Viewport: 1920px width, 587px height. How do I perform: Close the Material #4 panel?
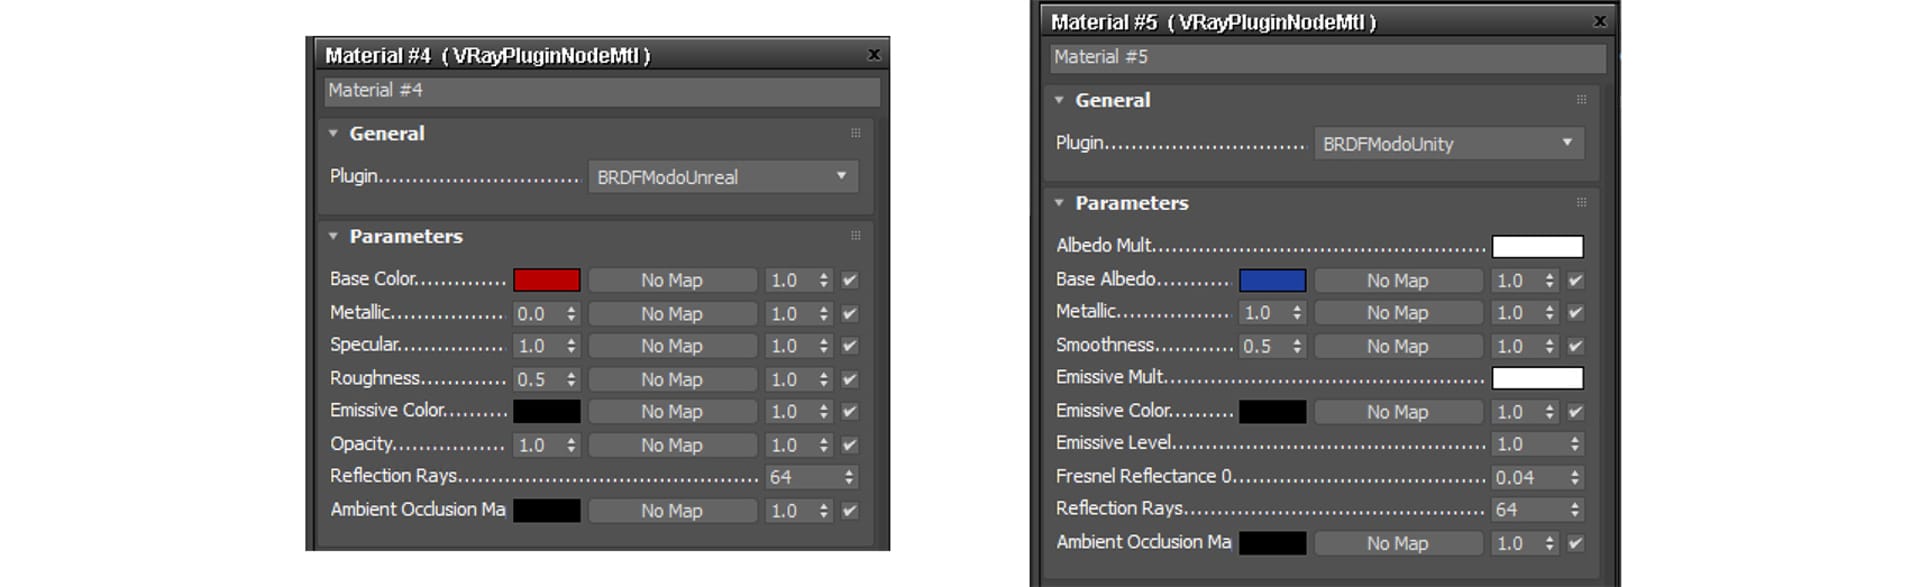874,55
